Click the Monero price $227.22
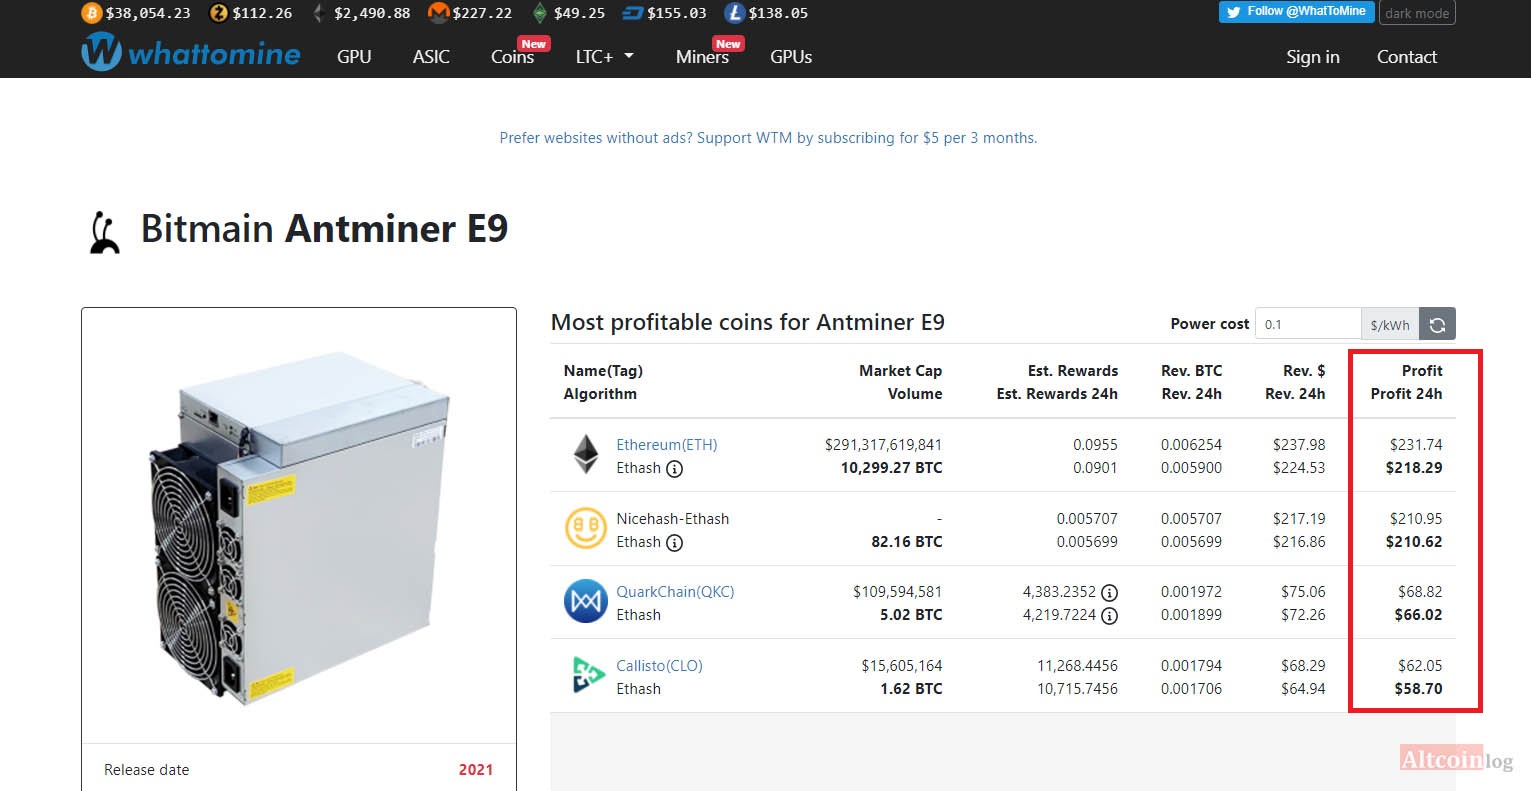Screen dimensions: 1531x791 (x=482, y=13)
